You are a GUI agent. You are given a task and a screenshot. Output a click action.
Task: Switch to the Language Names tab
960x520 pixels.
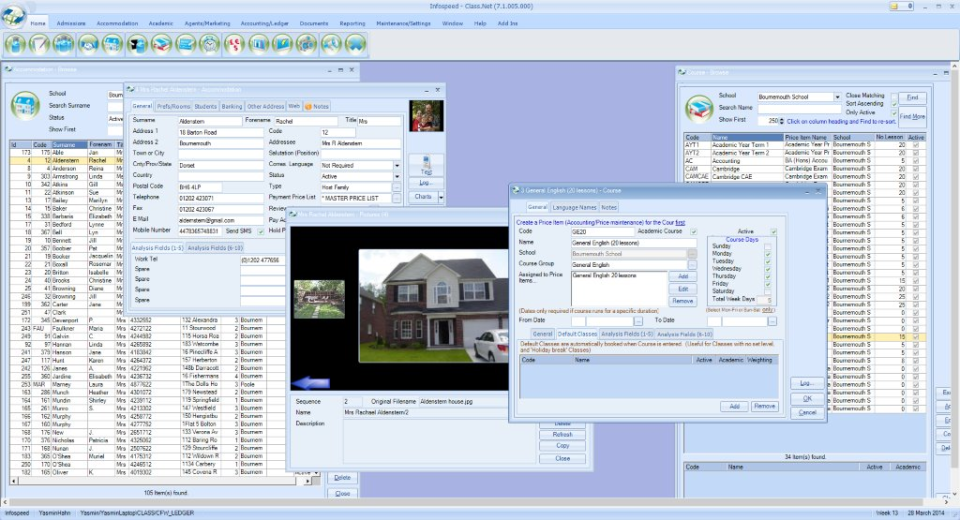[x=573, y=207]
